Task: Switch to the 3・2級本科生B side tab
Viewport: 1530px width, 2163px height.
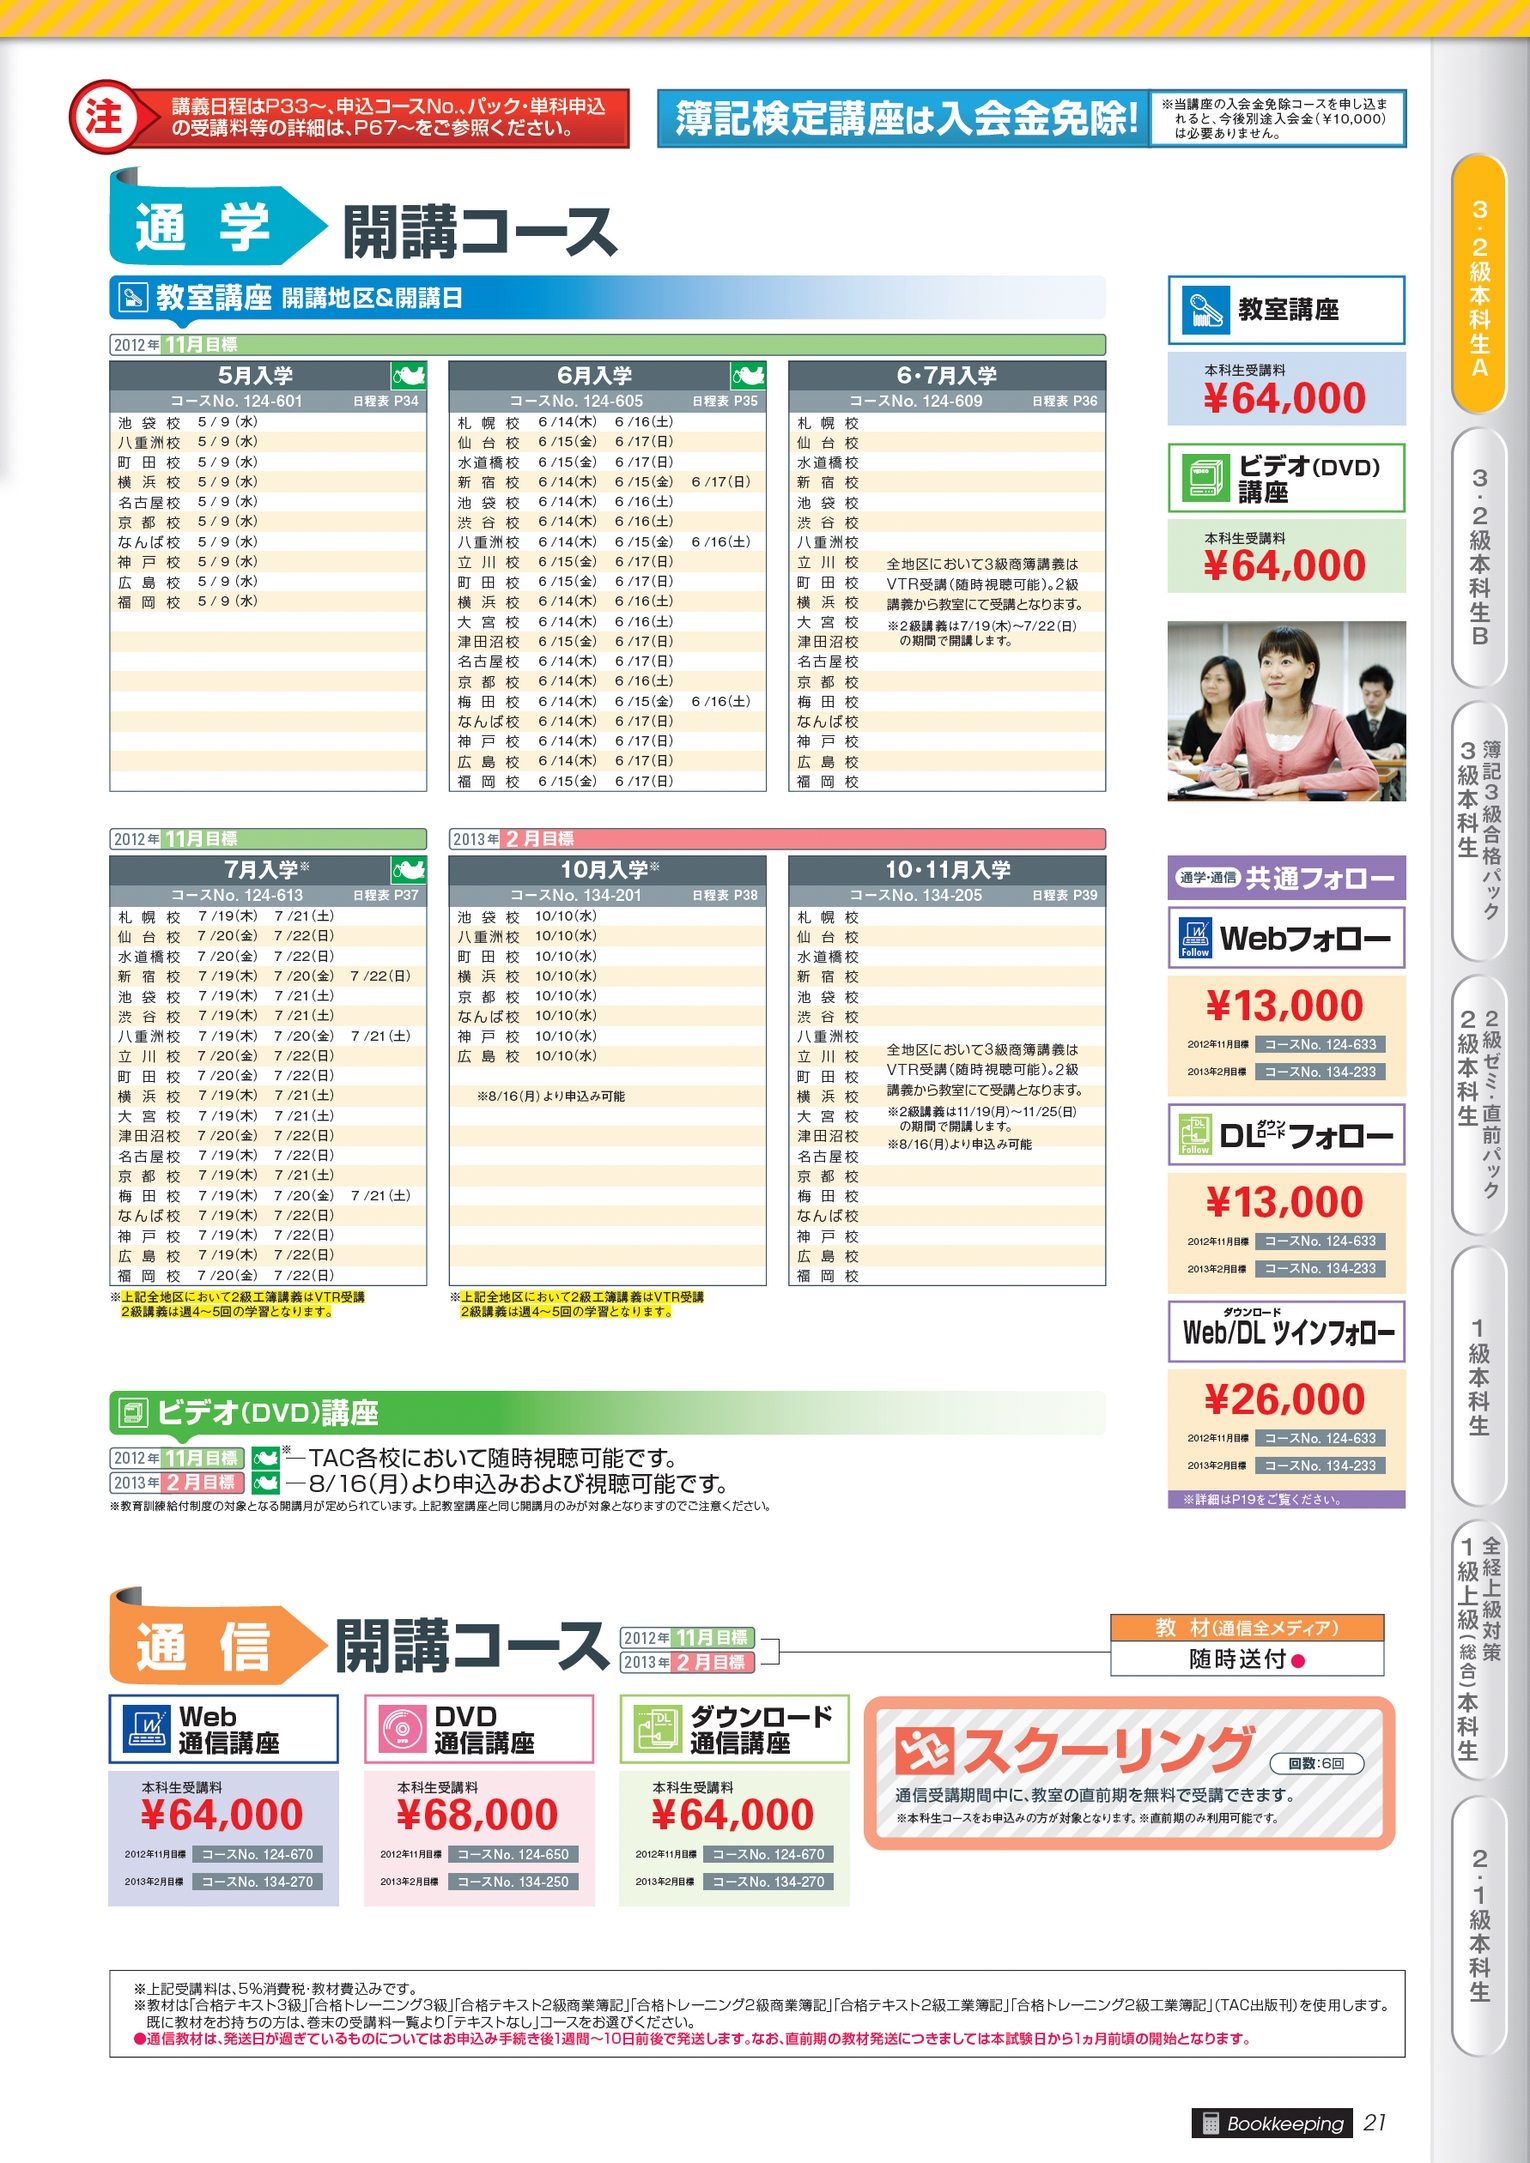Action: coord(1479,556)
